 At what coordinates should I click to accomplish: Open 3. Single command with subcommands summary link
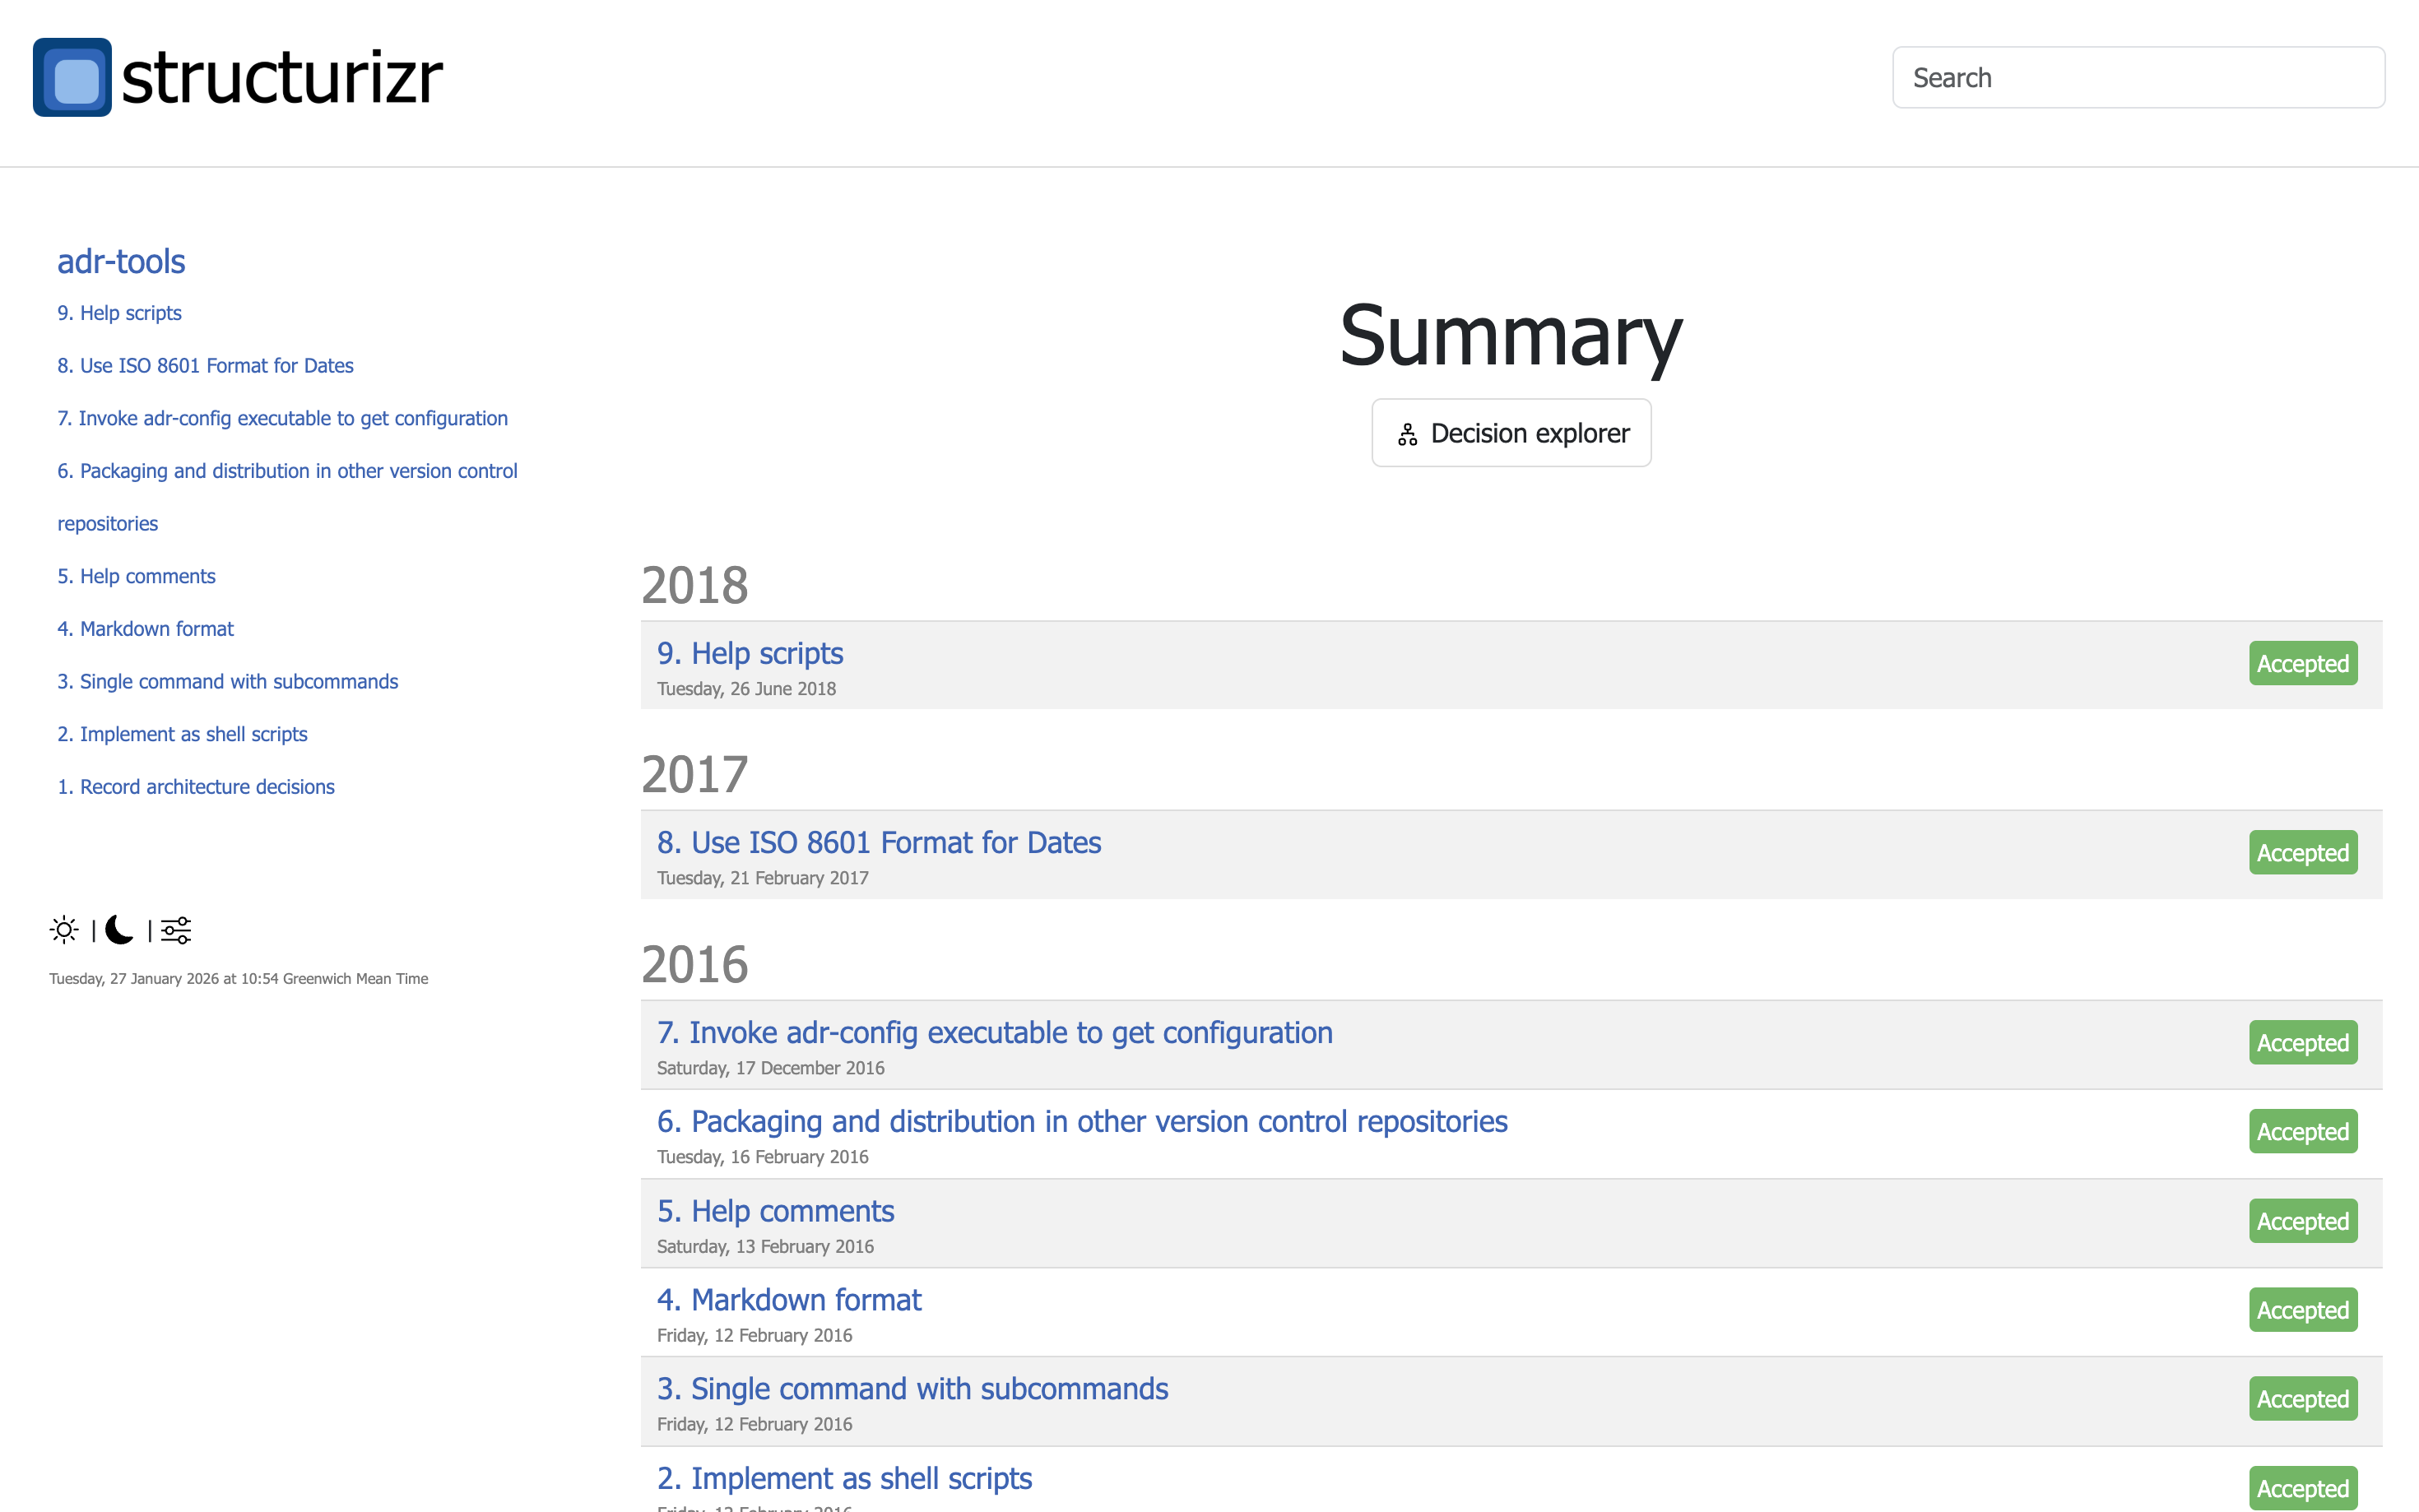point(912,1389)
